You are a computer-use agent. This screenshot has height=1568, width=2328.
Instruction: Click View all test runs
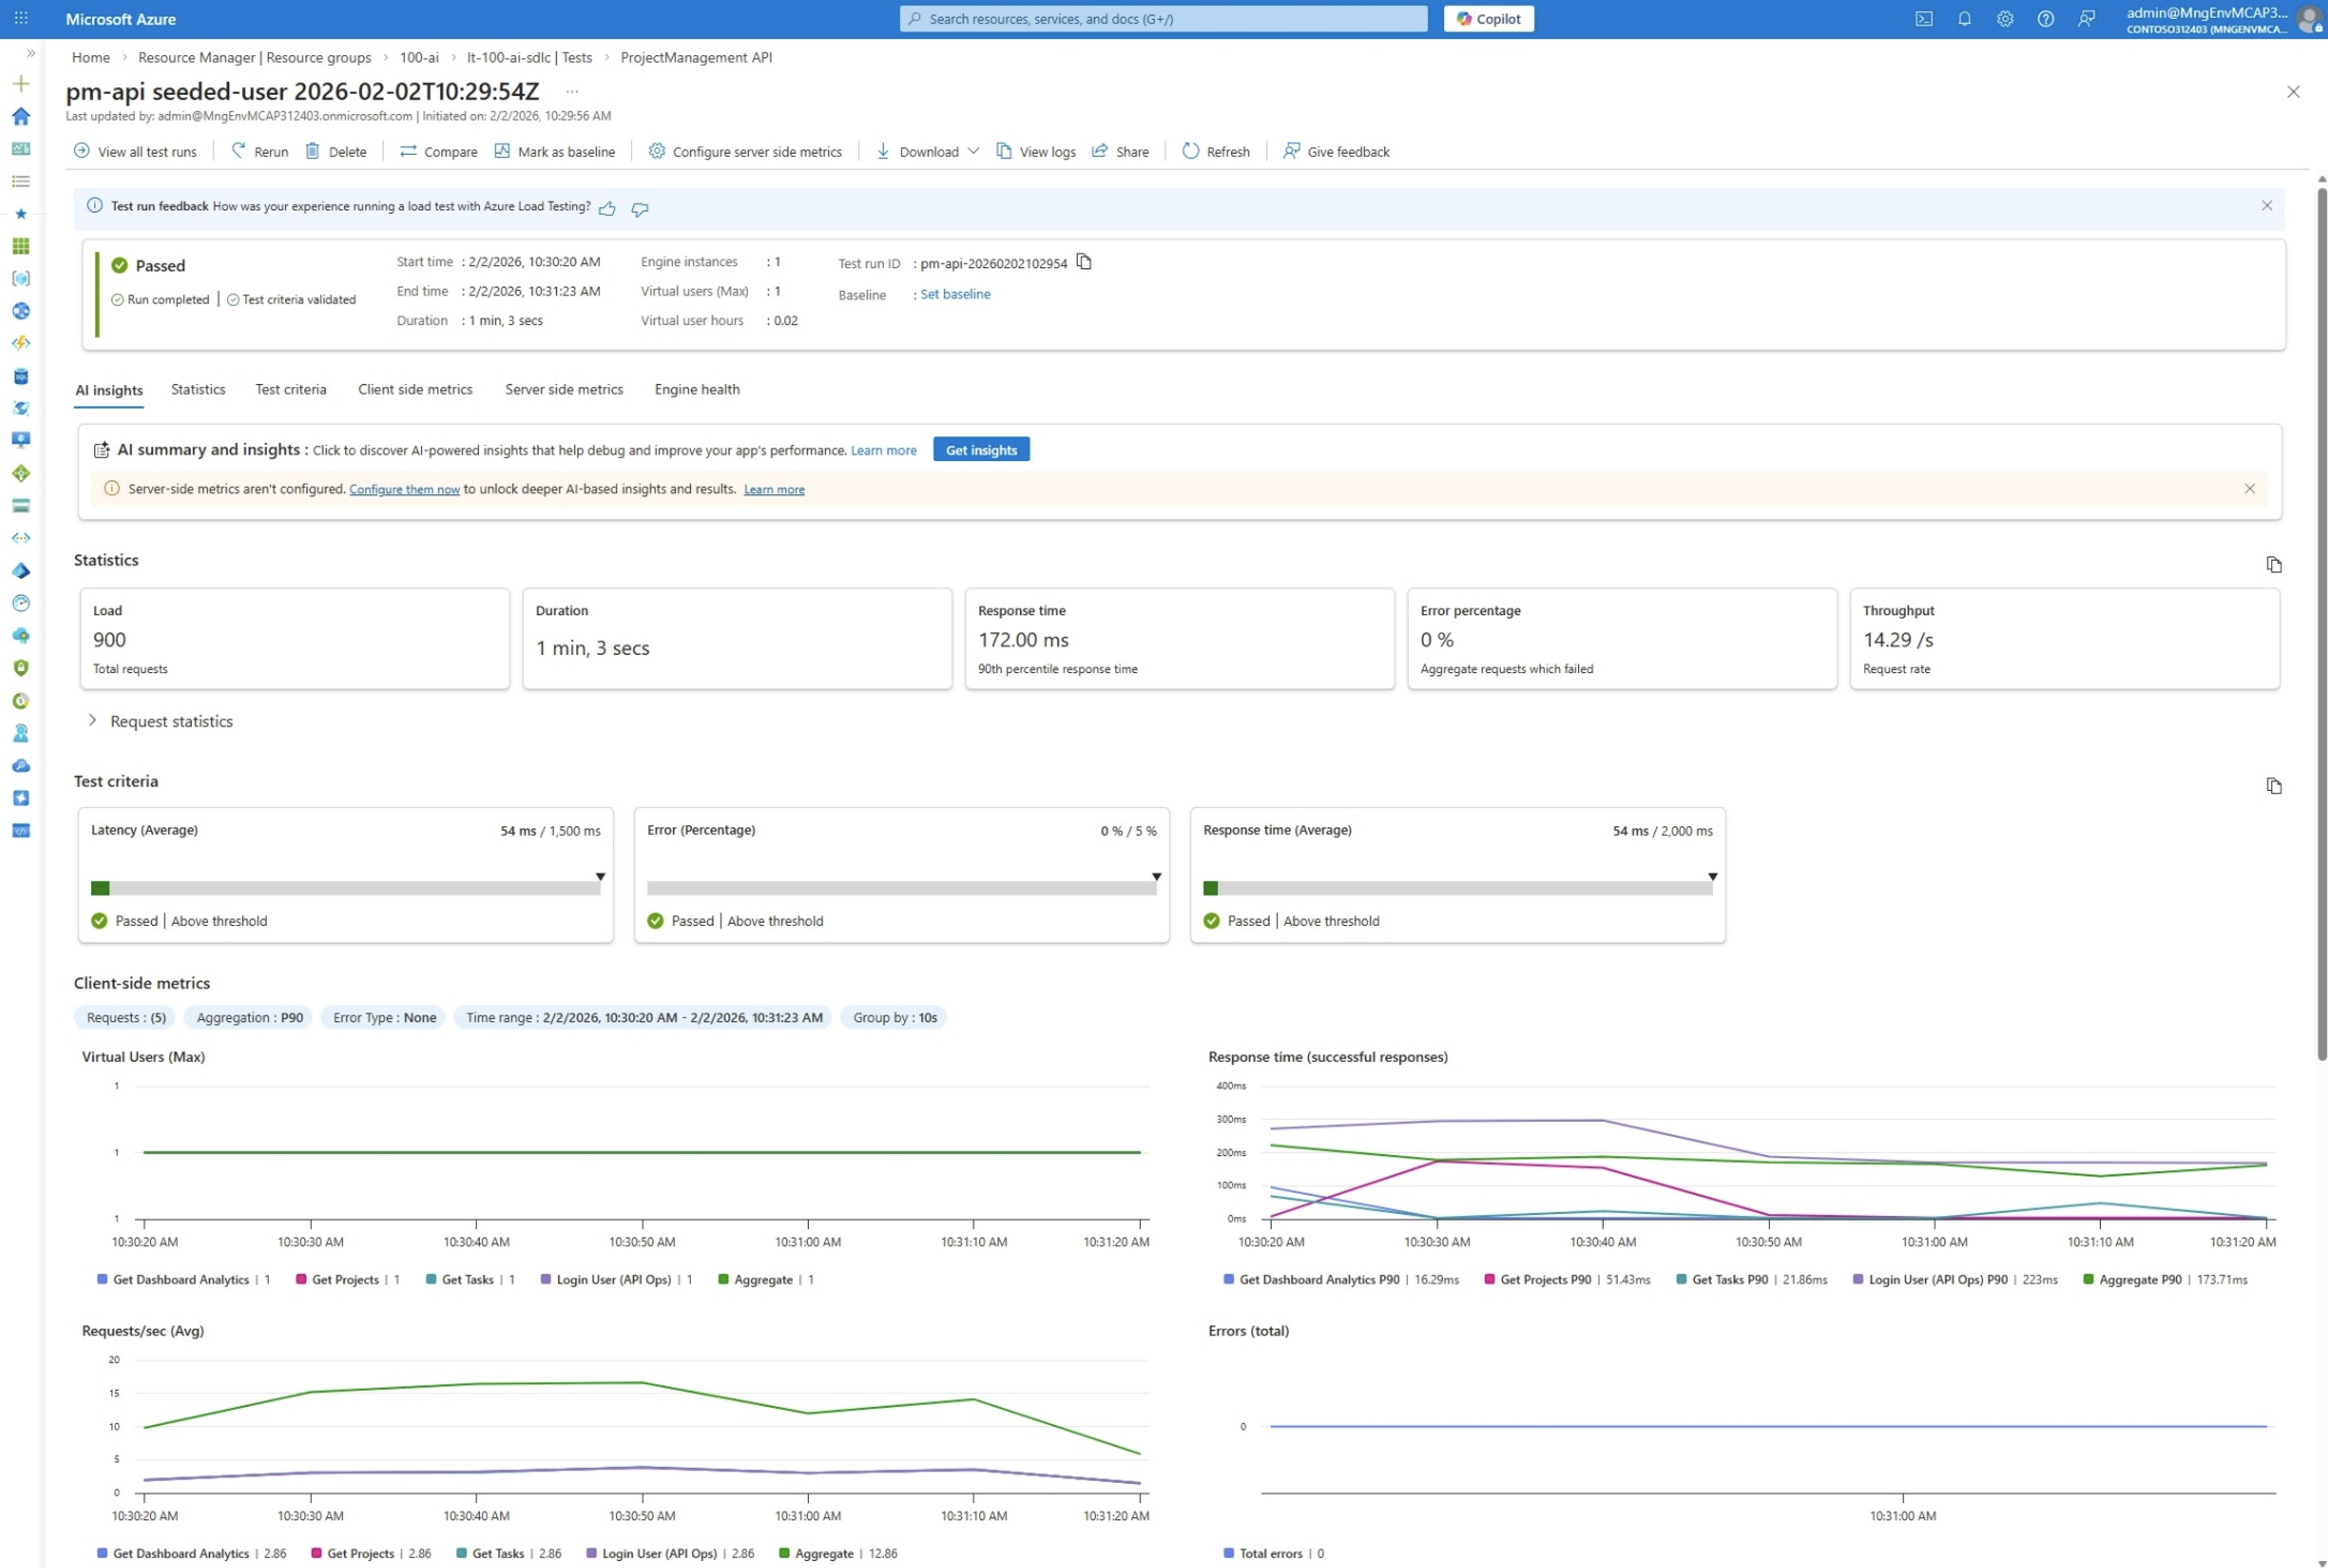coord(136,151)
